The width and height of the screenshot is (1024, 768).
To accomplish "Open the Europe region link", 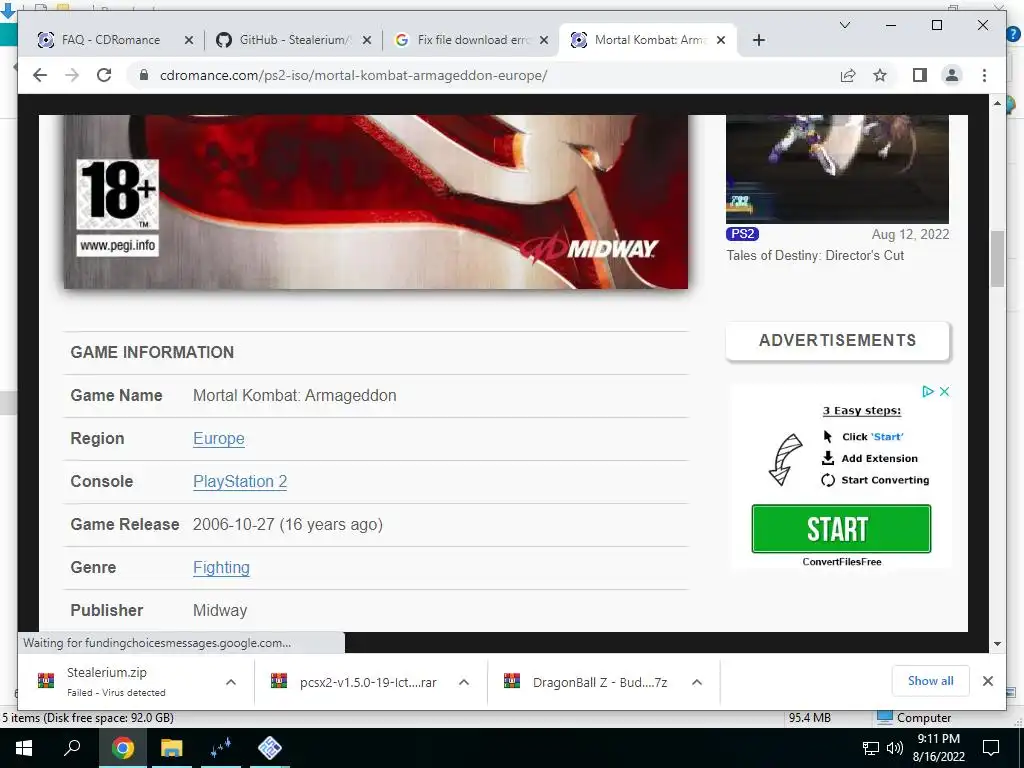I will [219, 438].
